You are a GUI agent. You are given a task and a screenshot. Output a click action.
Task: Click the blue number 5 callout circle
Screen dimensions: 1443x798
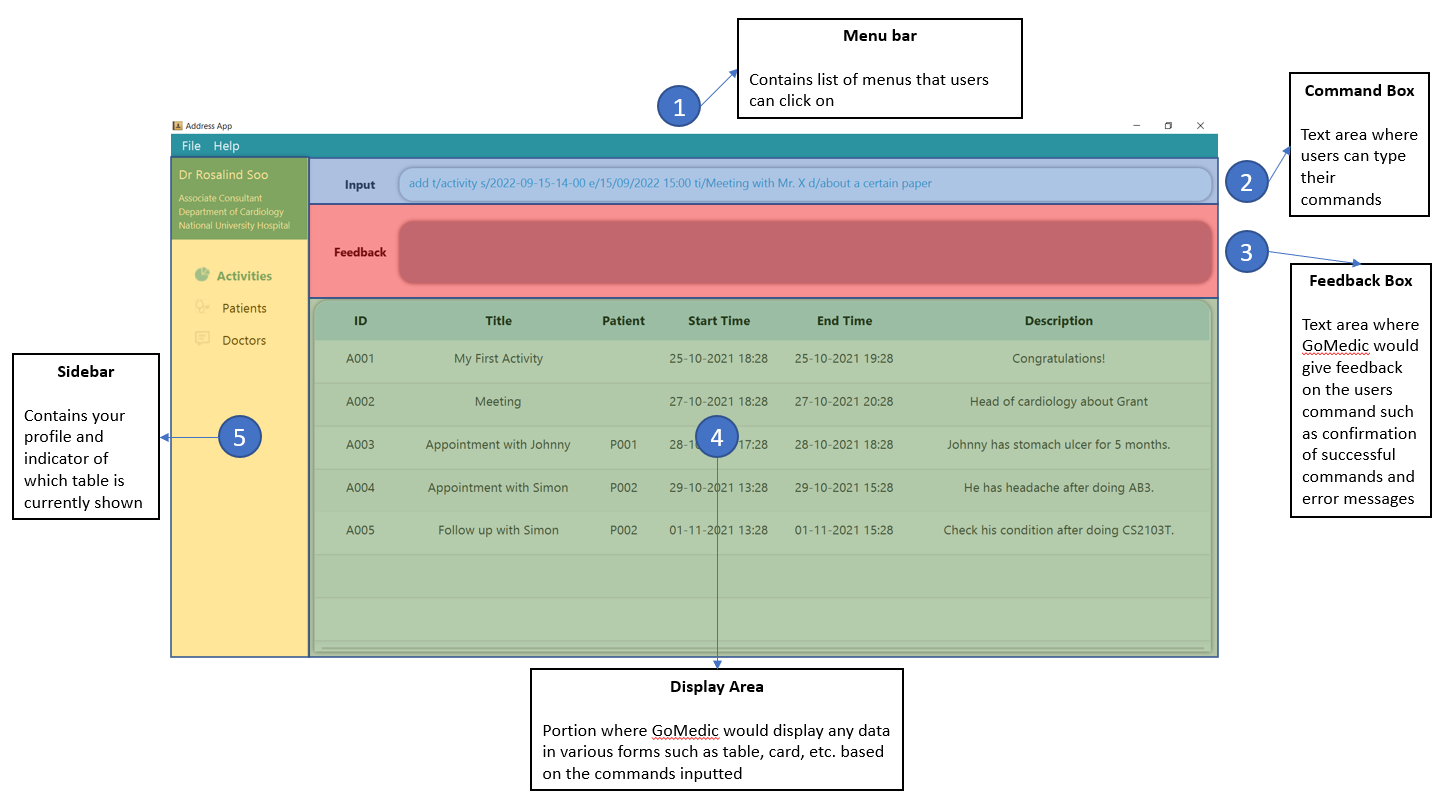tap(239, 437)
